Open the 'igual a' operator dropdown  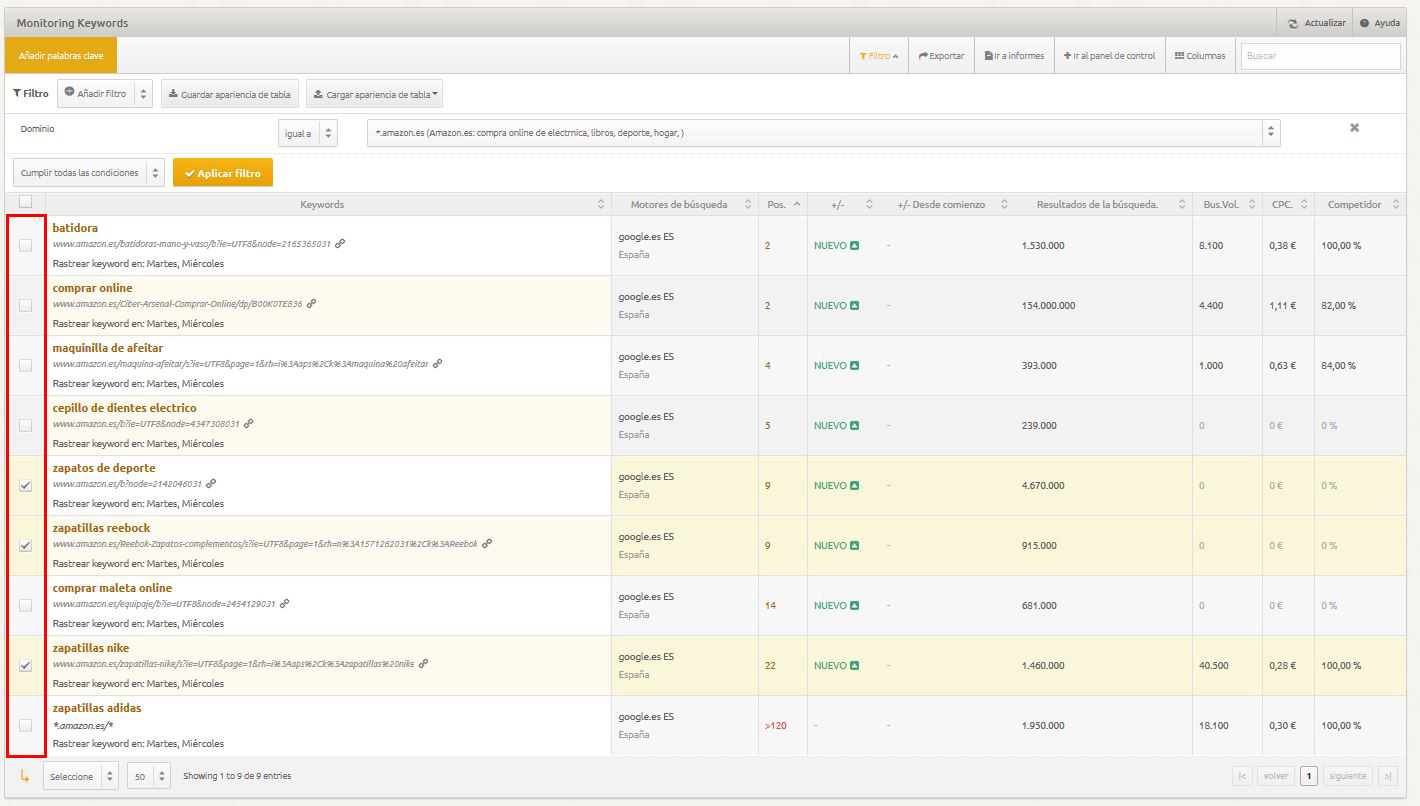[x=308, y=133]
